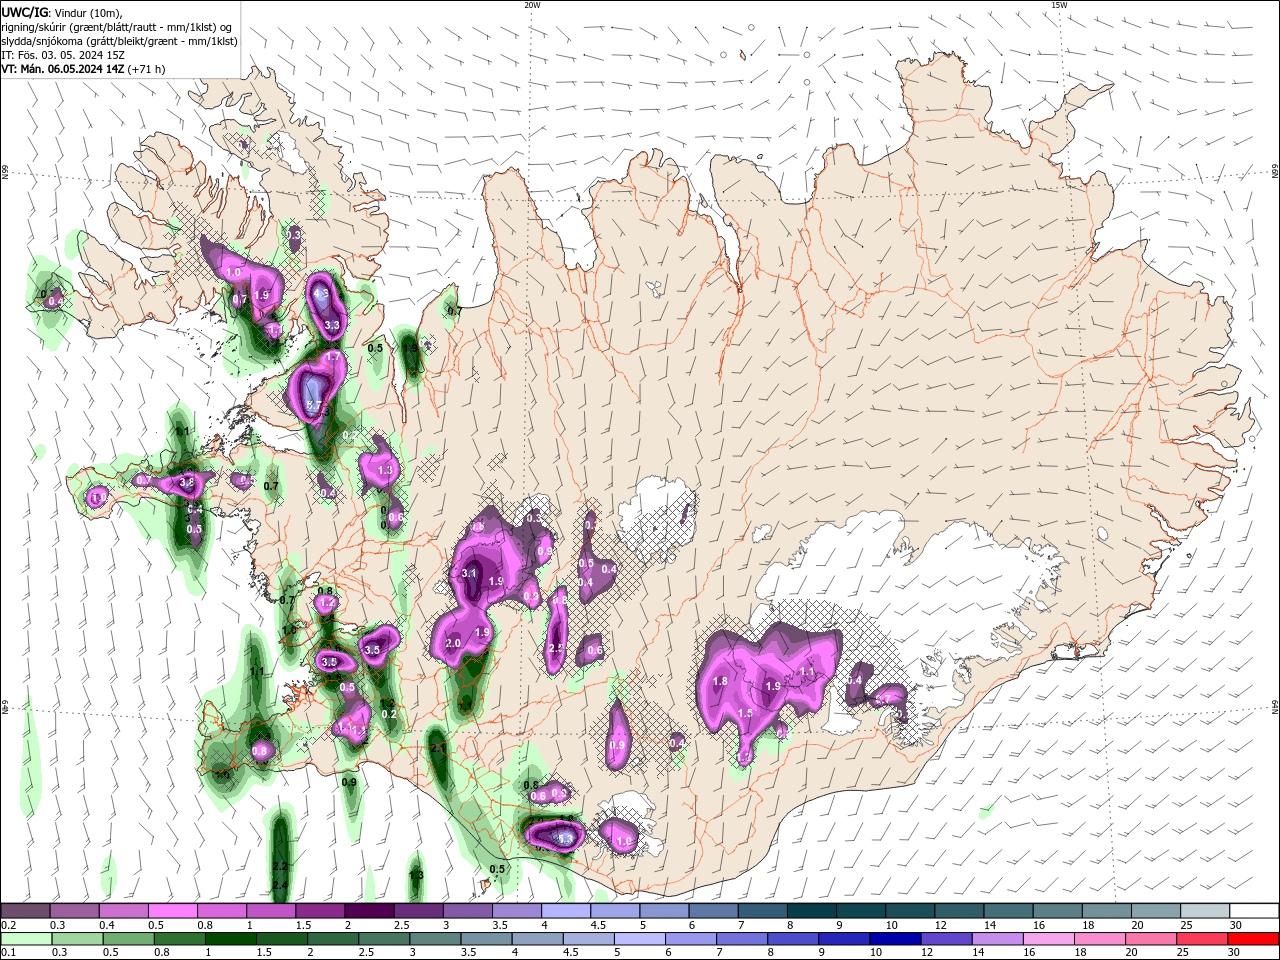Screen dimensions: 1280x960
Task: Click the 2 swatch in the lower green scale
Action: (x=333, y=939)
